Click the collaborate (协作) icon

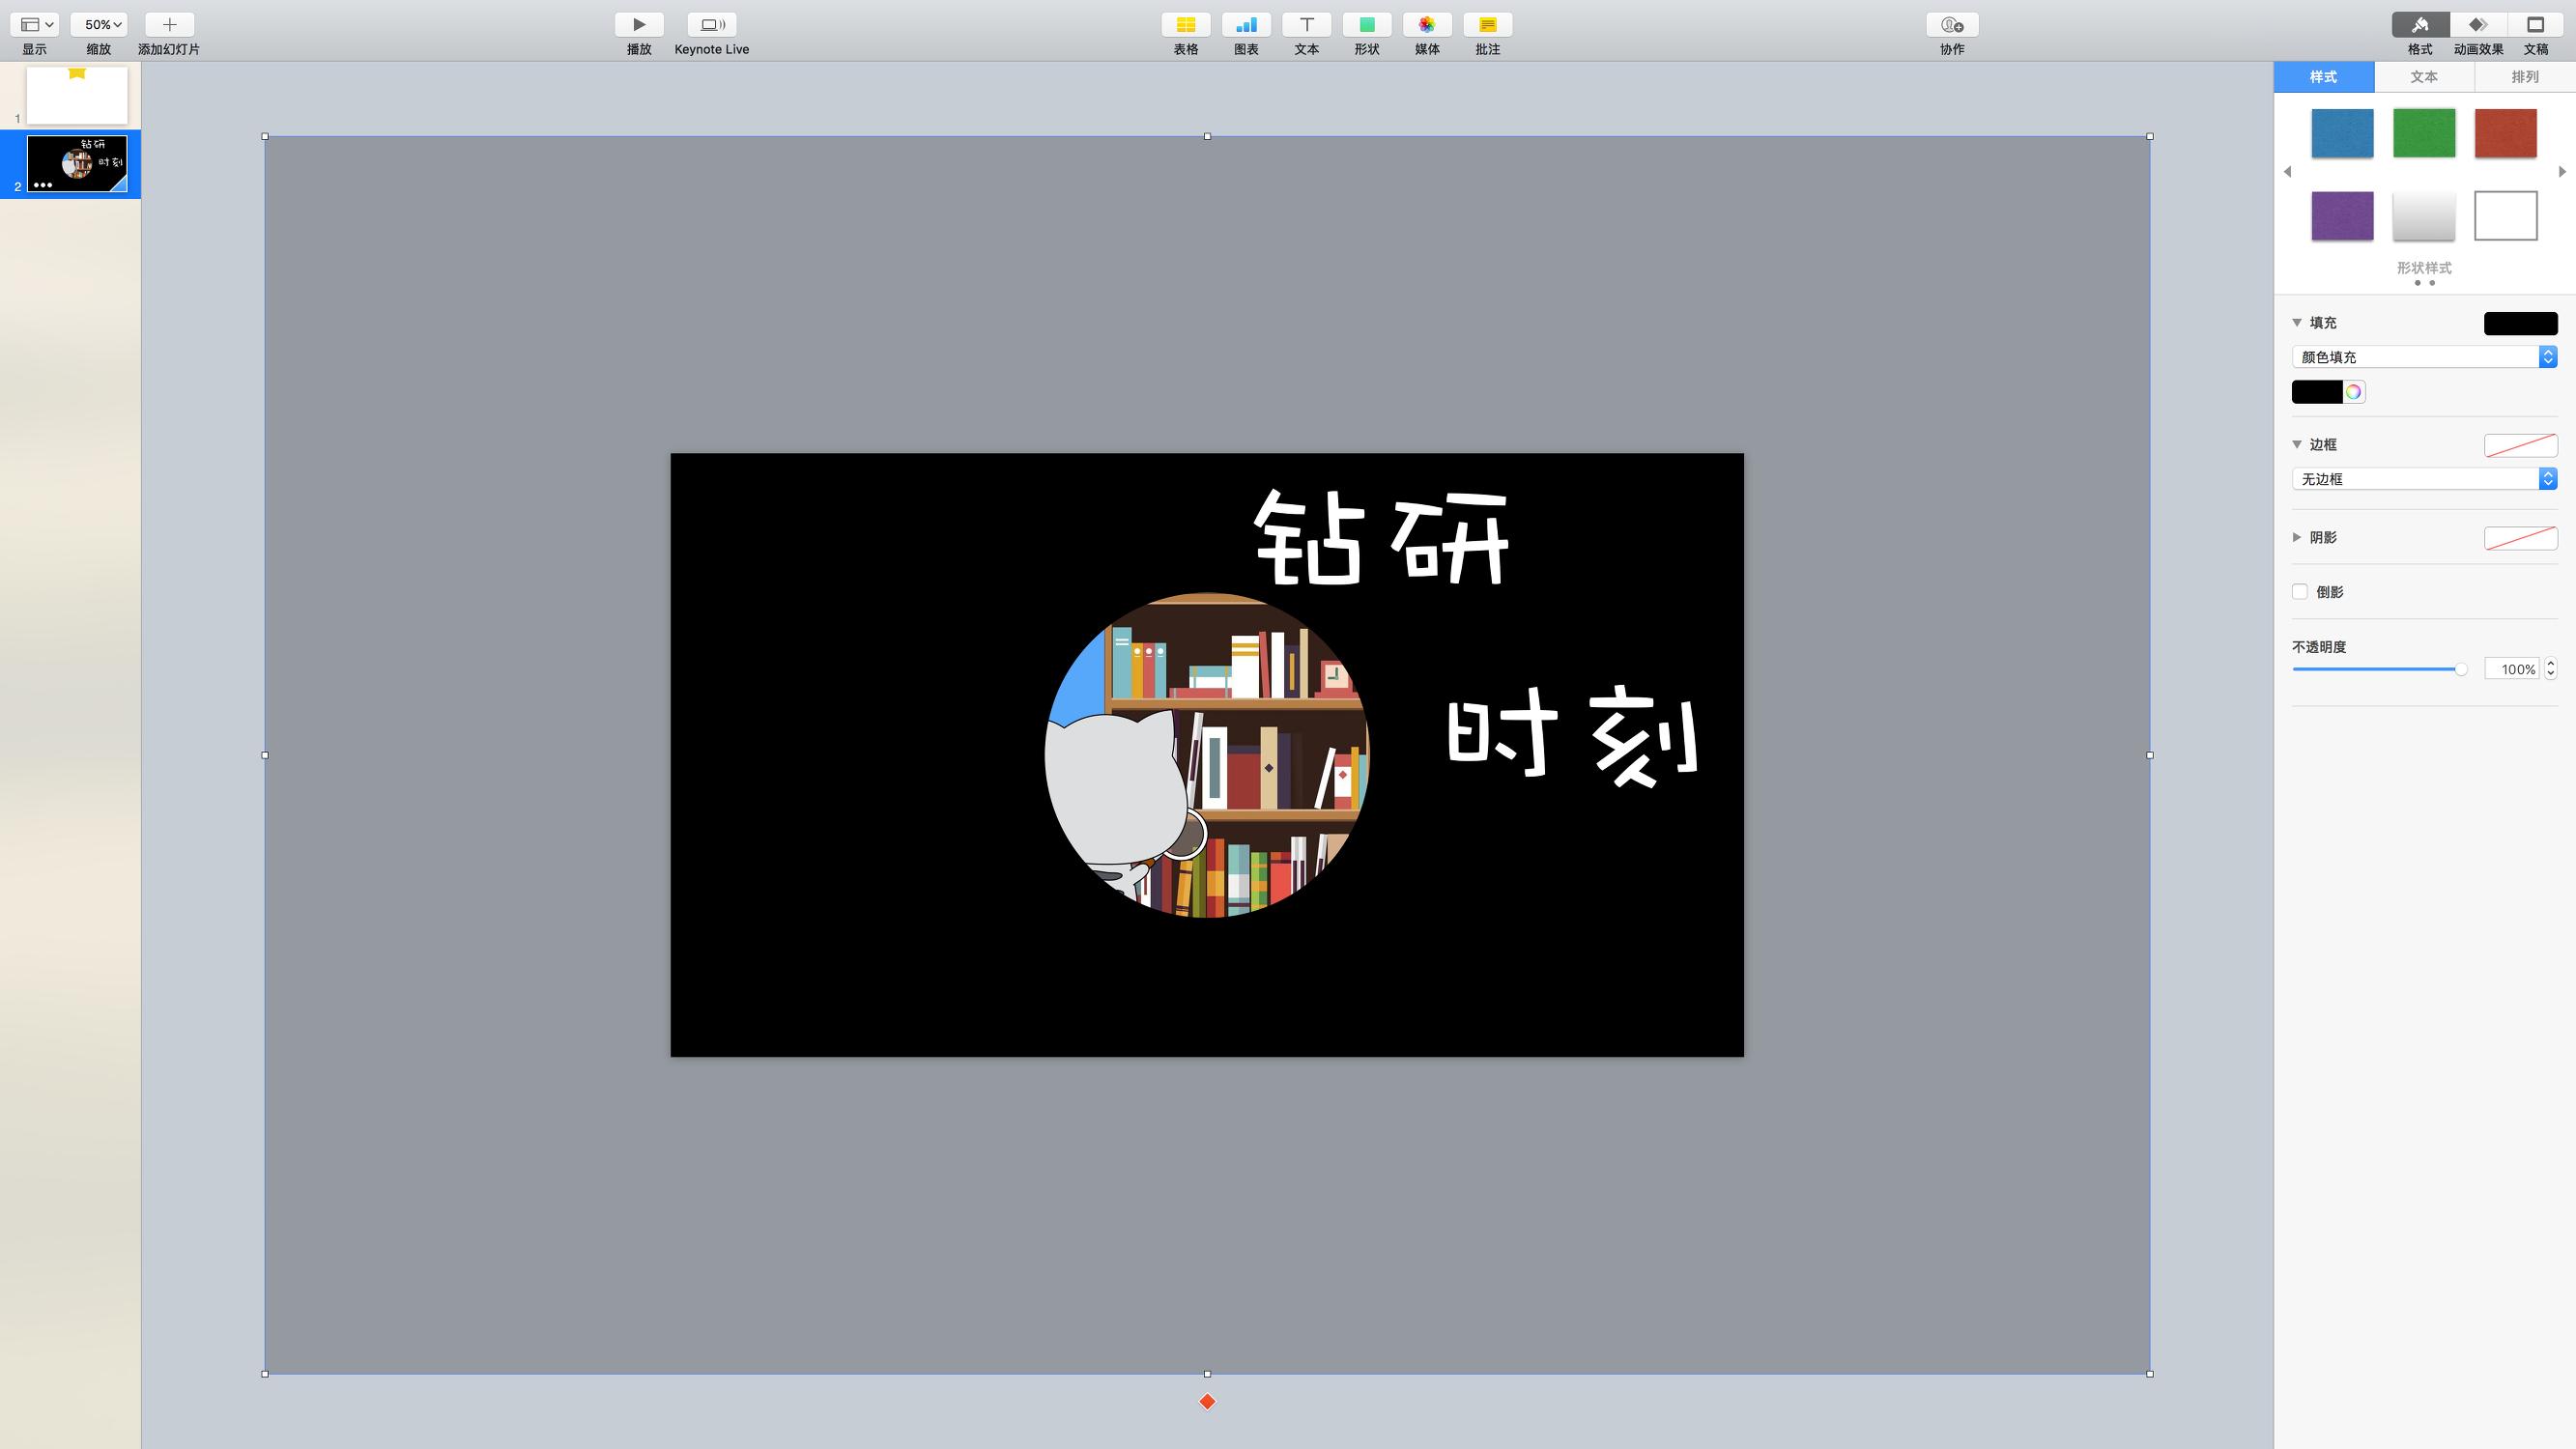1951,25
